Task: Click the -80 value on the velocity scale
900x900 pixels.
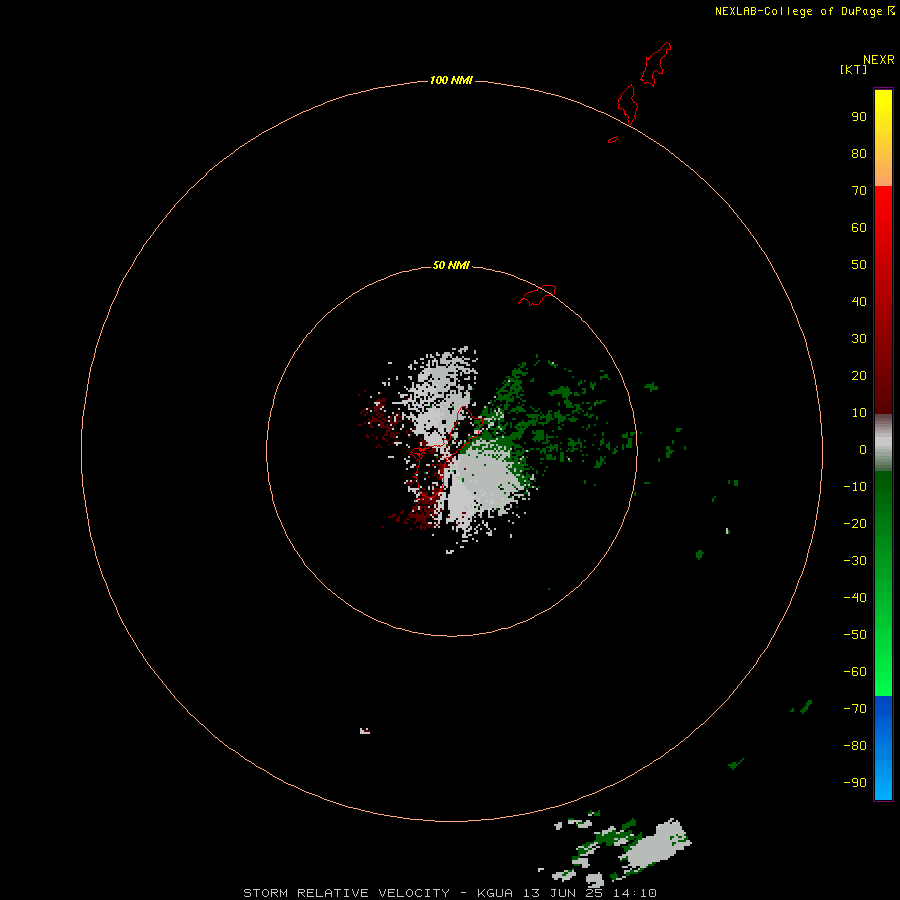Action: (x=855, y=746)
